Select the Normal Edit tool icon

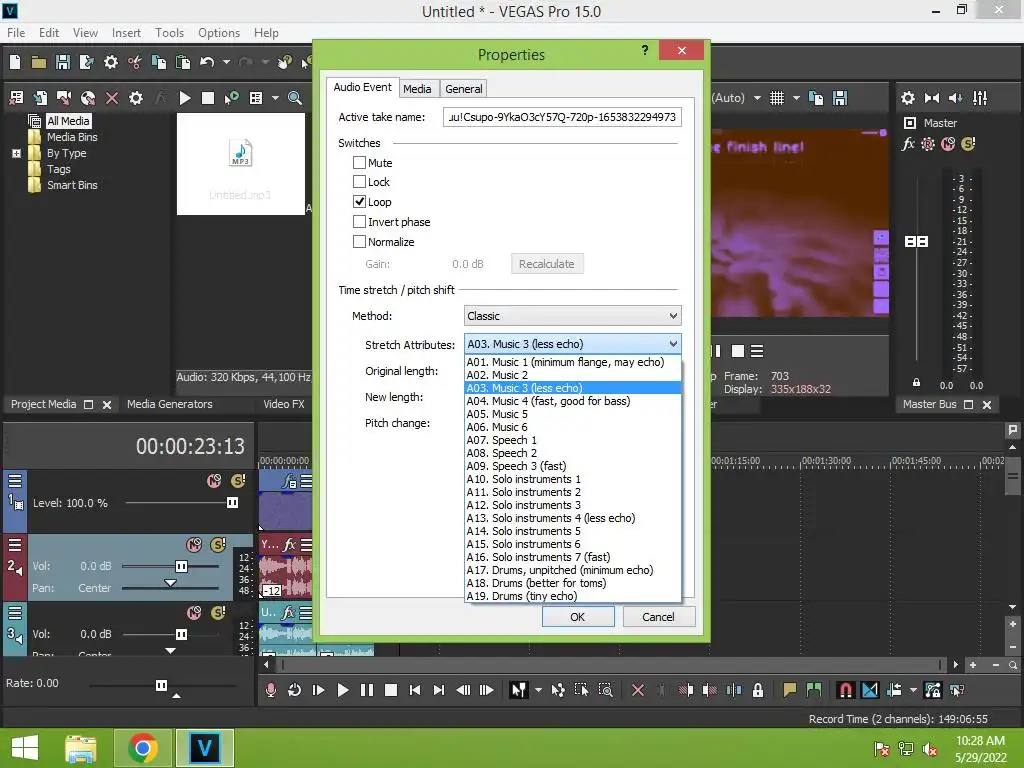point(519,690)
